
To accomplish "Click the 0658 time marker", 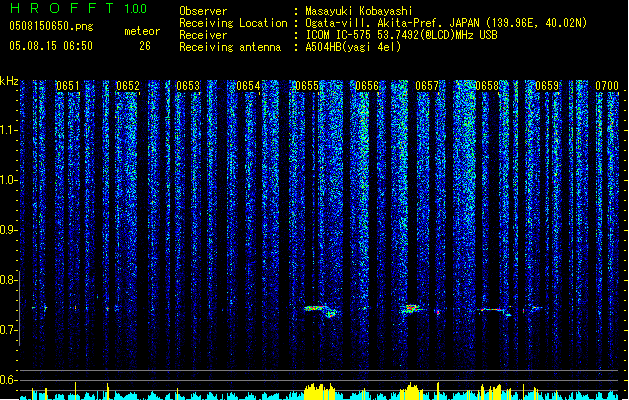I will pos(487,86).
